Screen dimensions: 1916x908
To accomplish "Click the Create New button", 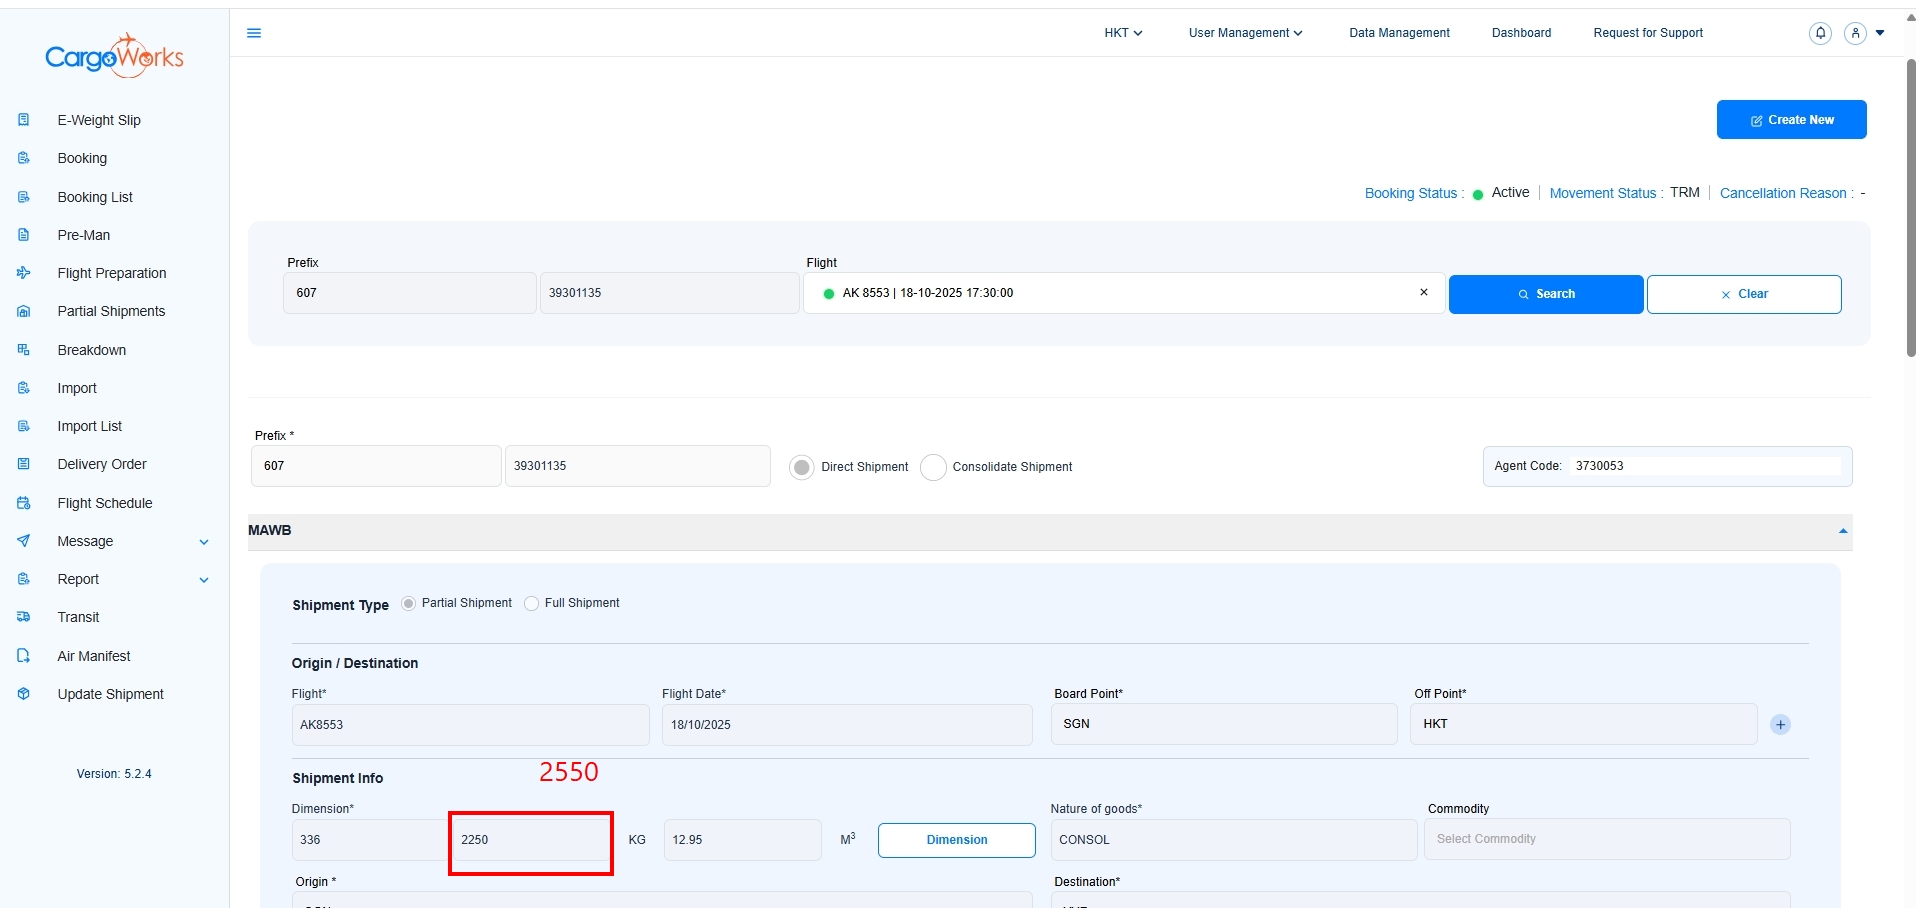I will tap(1791, 120).
